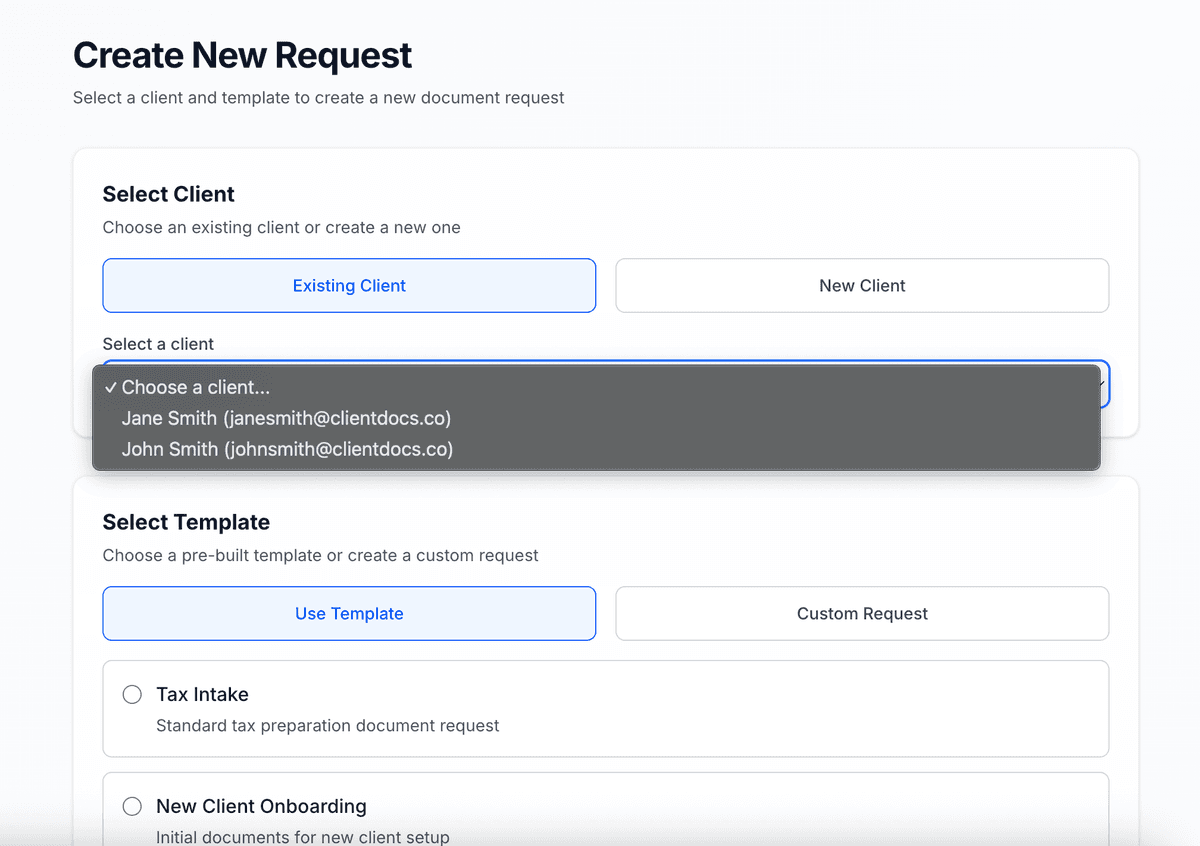Select Jane Smith from the client list
The image size is (1200, 846).
pos(286,418)
